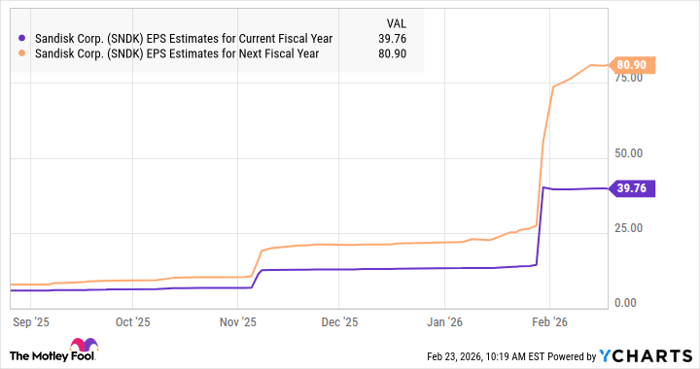
Task: Click the purple 39.76 end-of-line value tag
Action: click(632, 188)
